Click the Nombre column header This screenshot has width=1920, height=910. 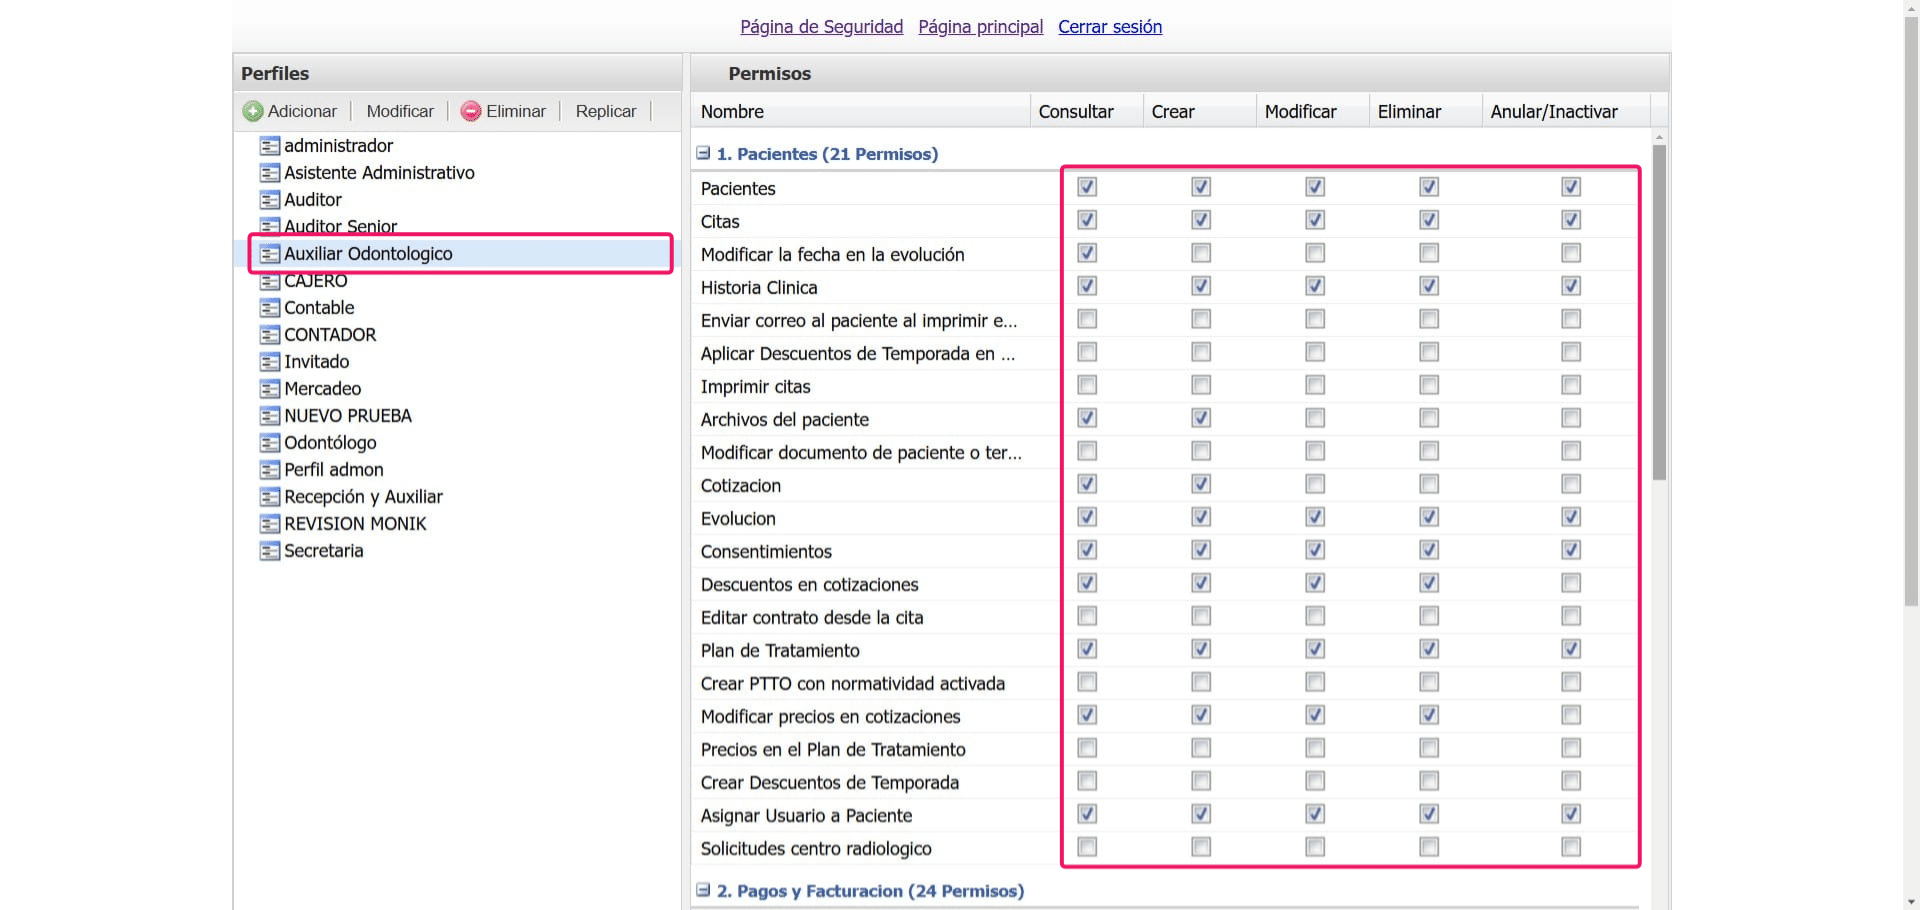click(x=732, y=112)
